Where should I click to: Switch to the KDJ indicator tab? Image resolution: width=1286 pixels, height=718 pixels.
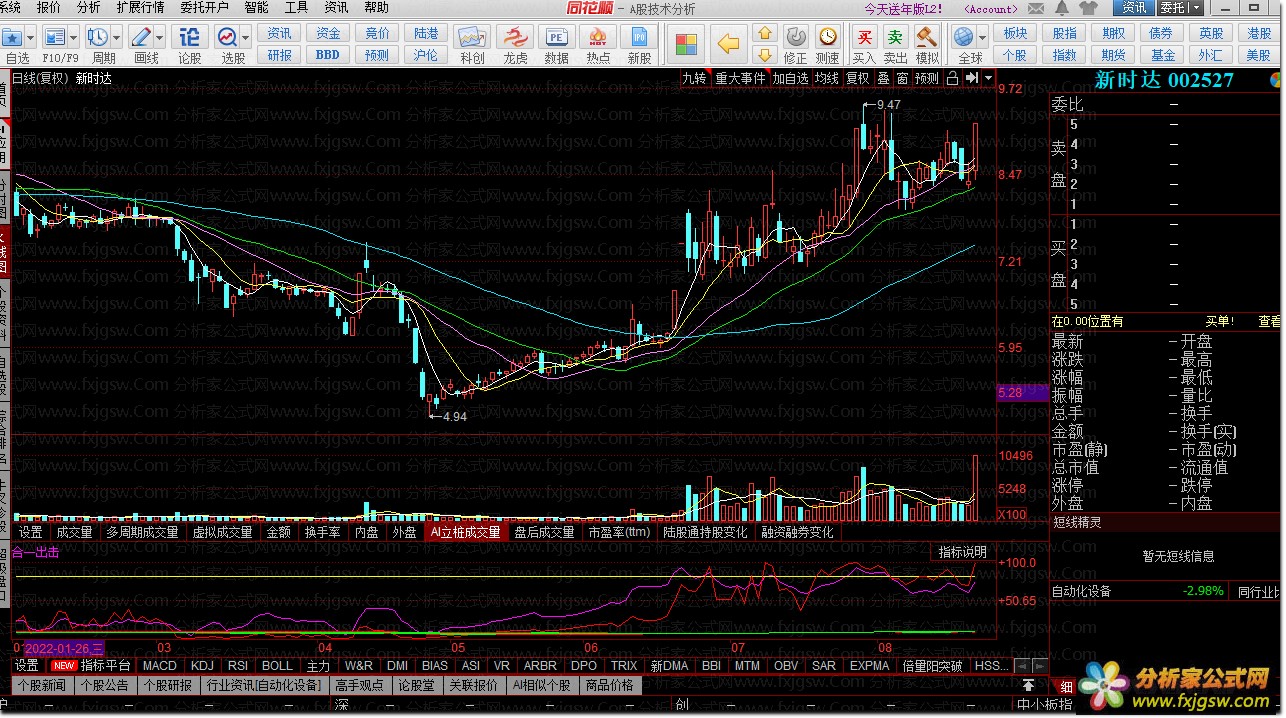[203, 666]
